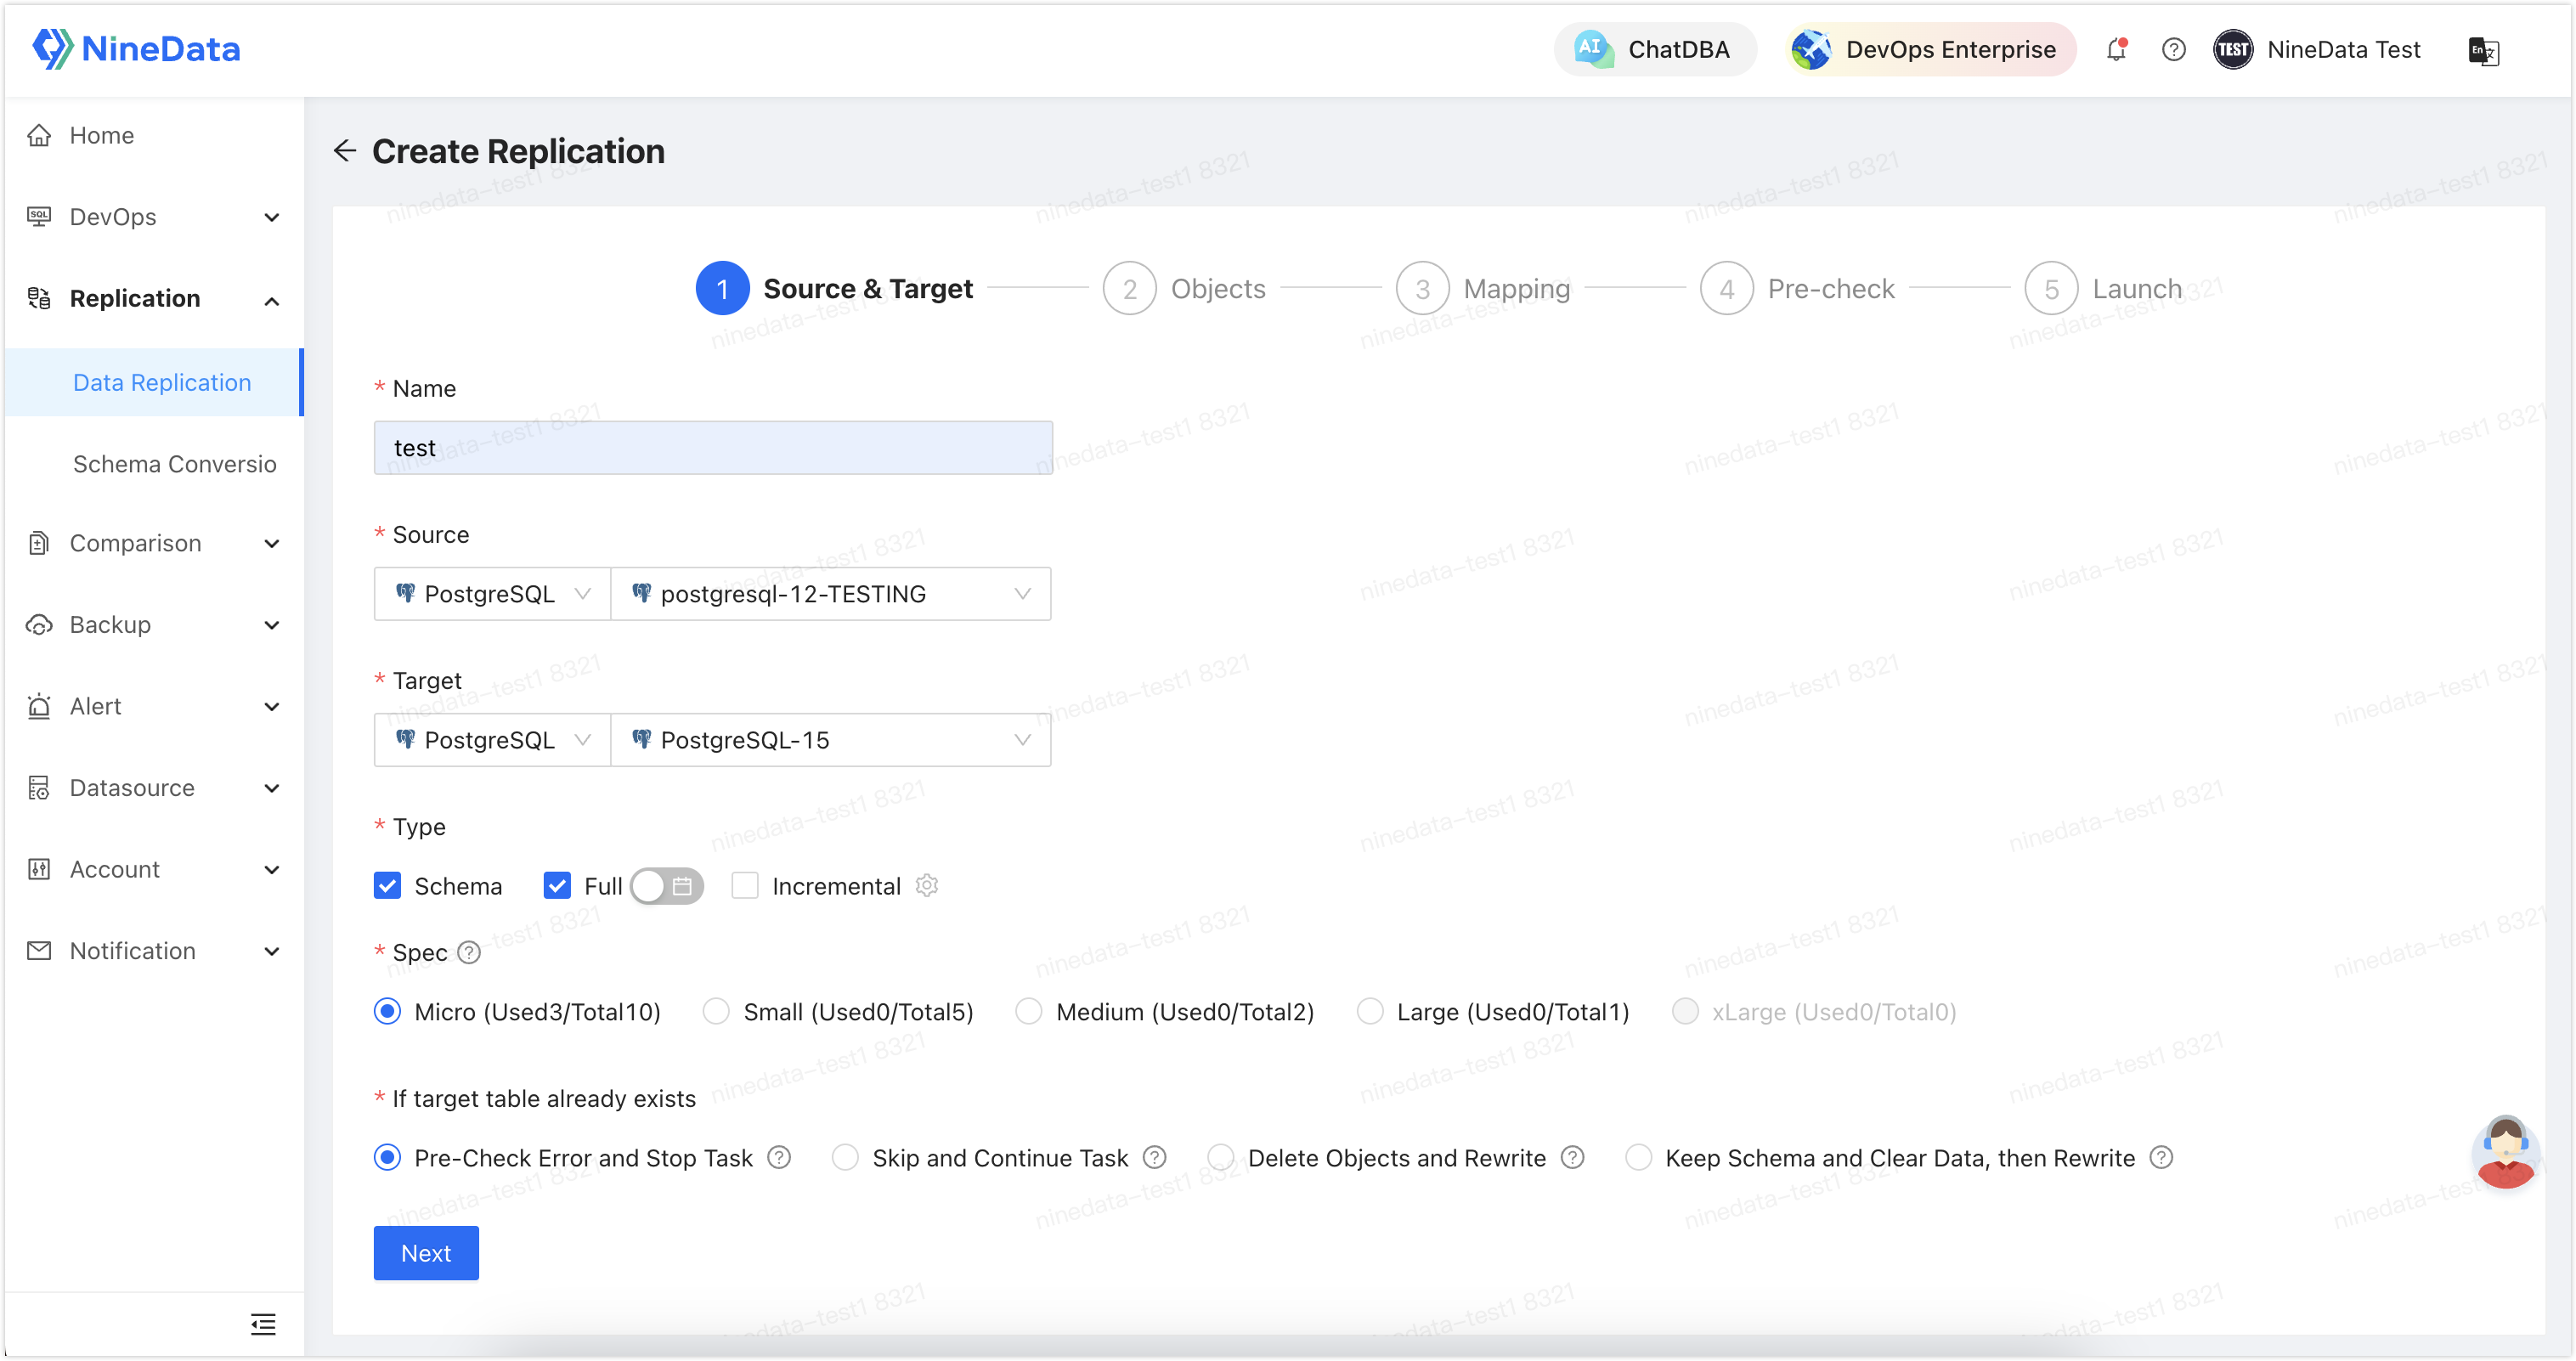Click the Account sliders icon
Viewport: 2576px width, 1361px height.
click(39, 869)
